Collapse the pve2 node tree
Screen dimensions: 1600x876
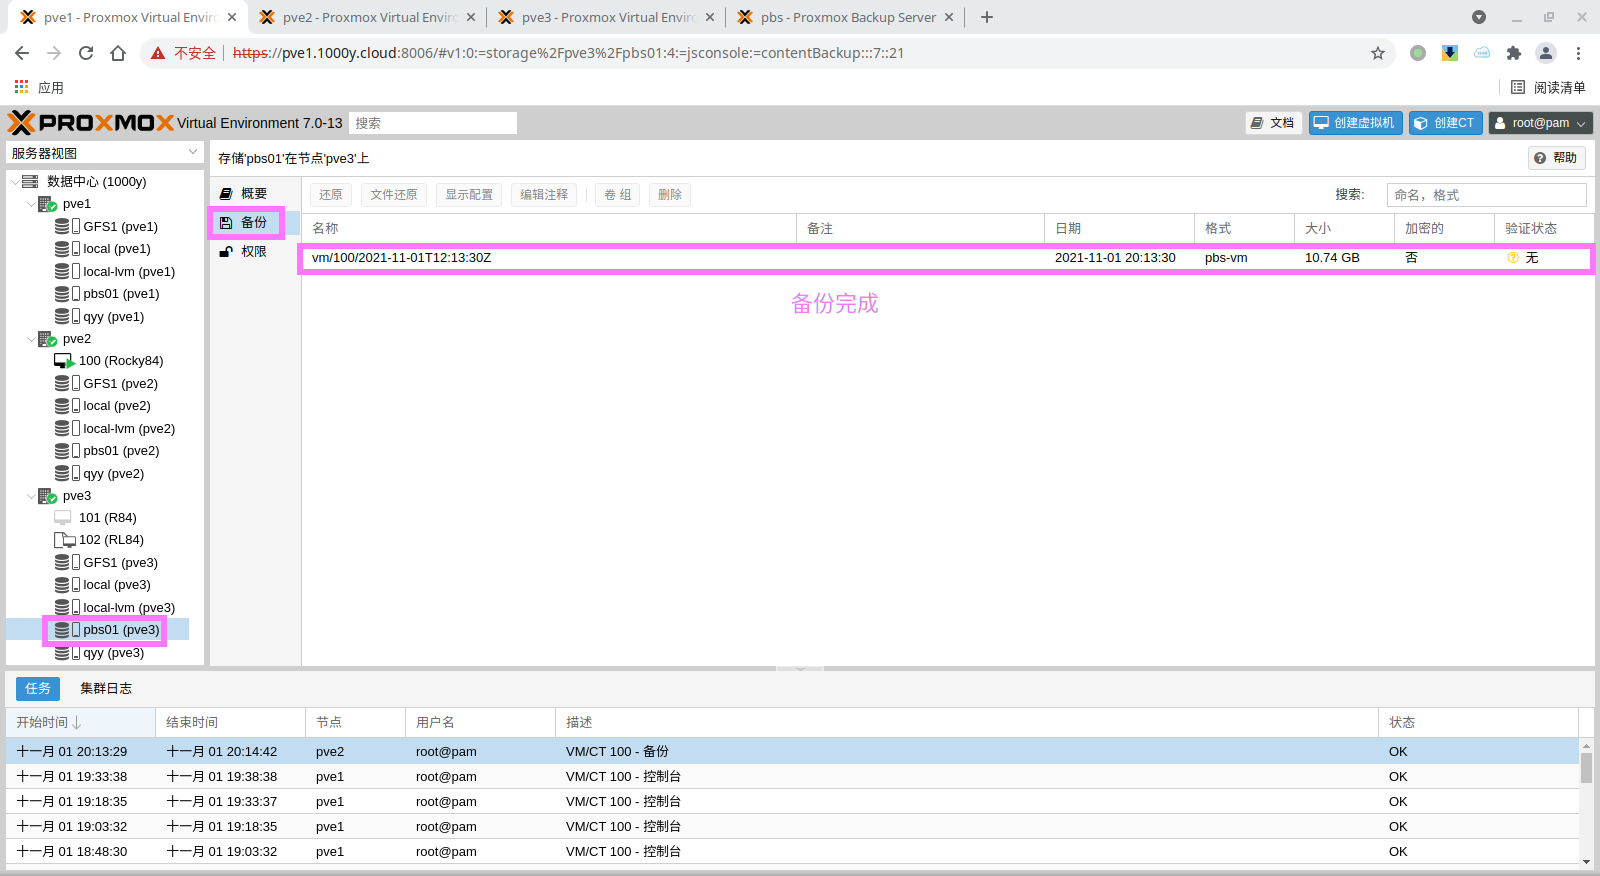[30, 339]
